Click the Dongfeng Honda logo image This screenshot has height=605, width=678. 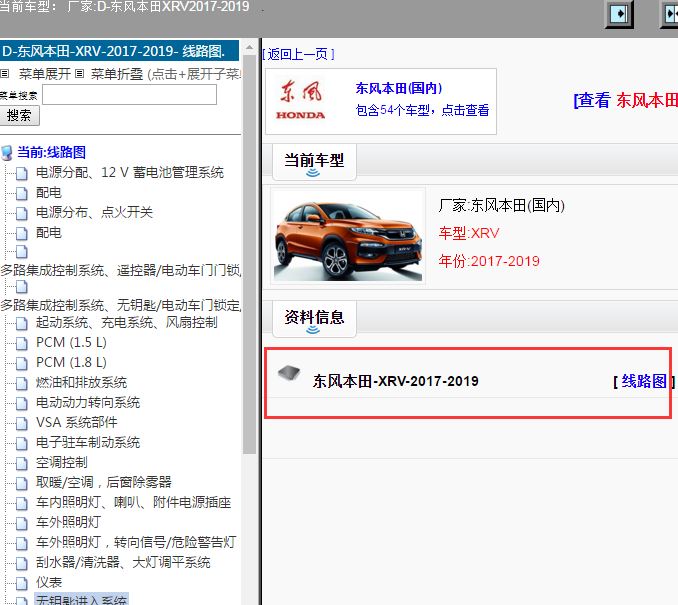(301, 100)
